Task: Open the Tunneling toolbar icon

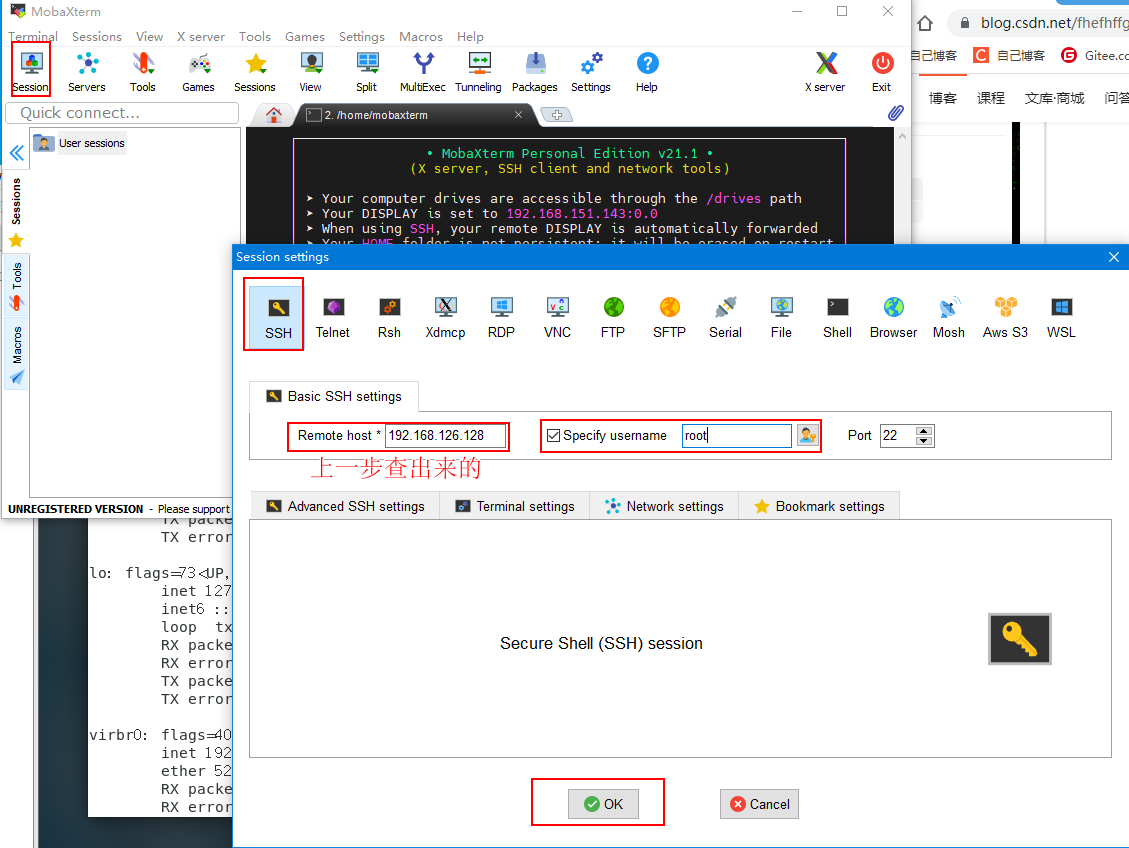Action: click(478, 71)
